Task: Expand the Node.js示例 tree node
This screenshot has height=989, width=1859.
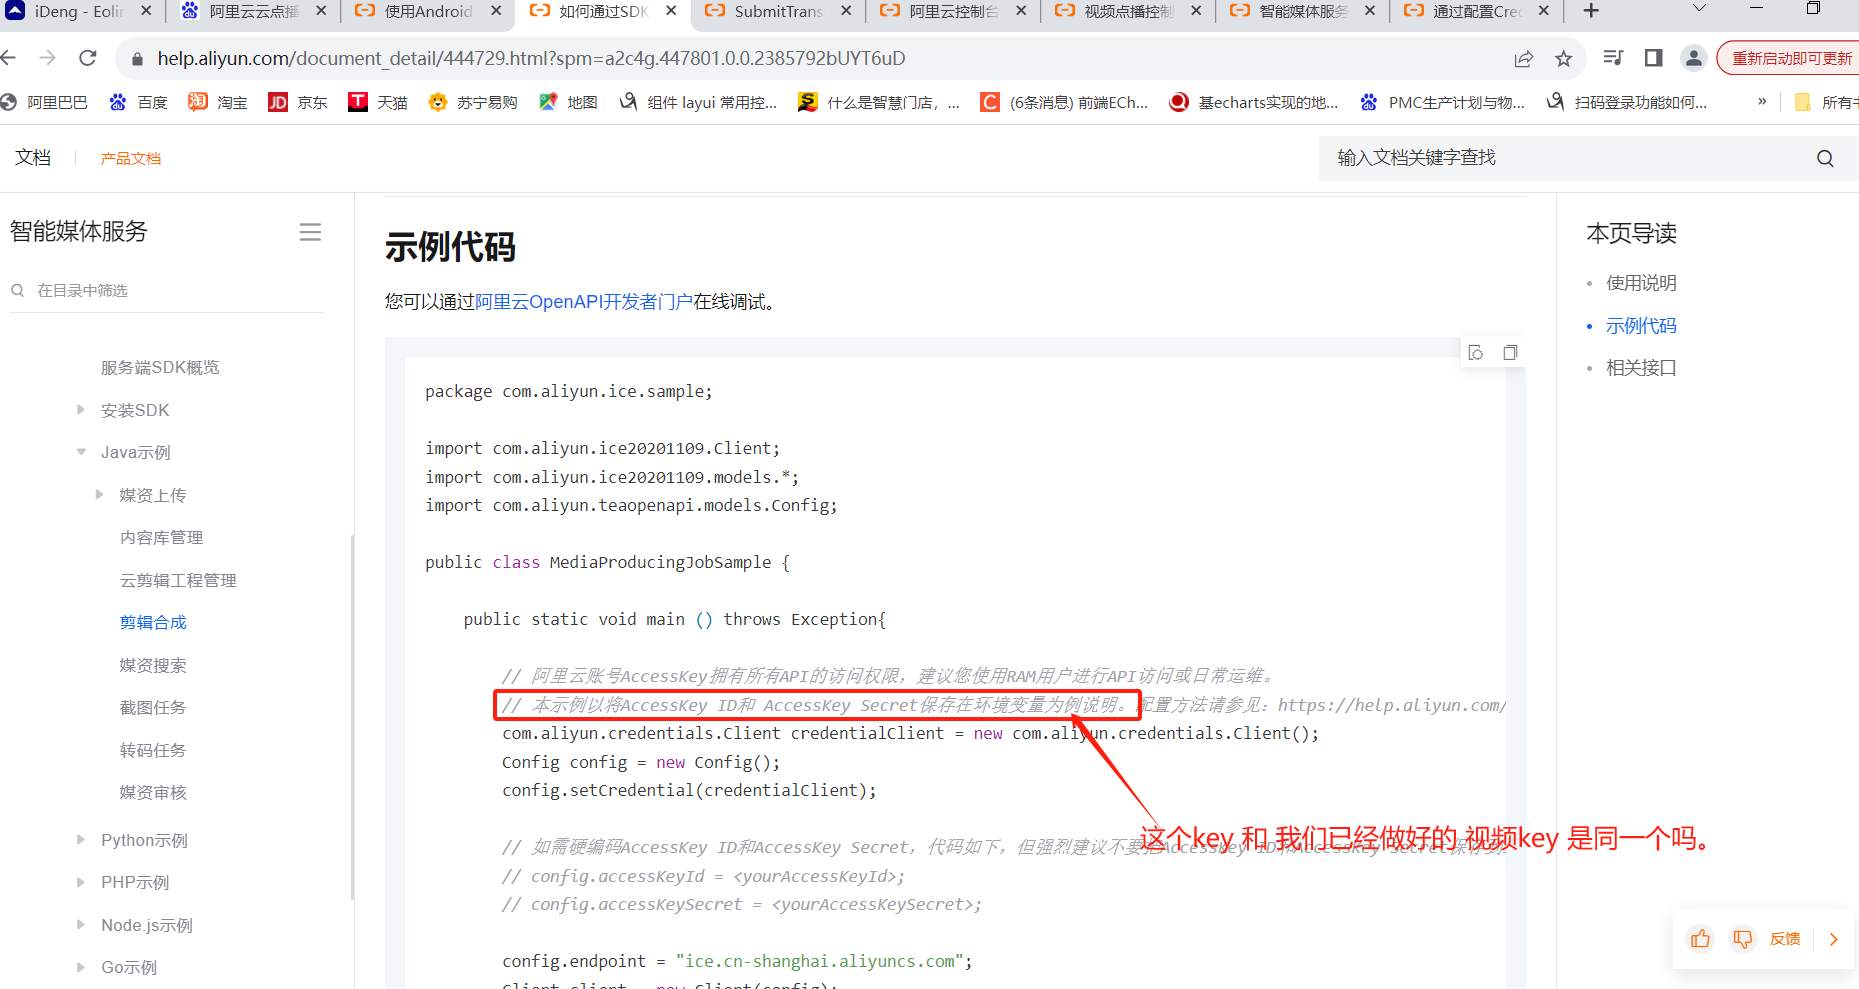Action: [81, 925]
